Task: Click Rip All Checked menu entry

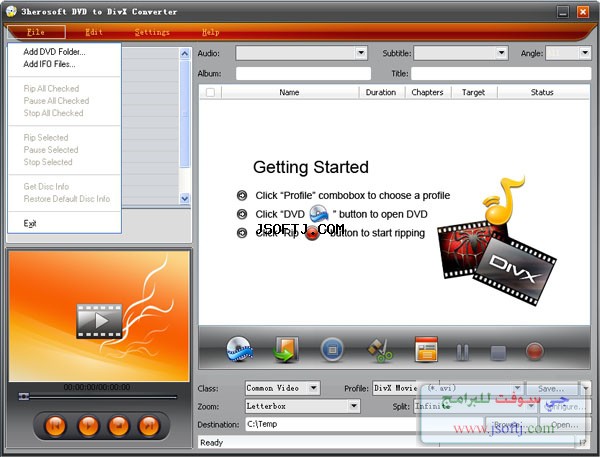Action: click(51, 88)
